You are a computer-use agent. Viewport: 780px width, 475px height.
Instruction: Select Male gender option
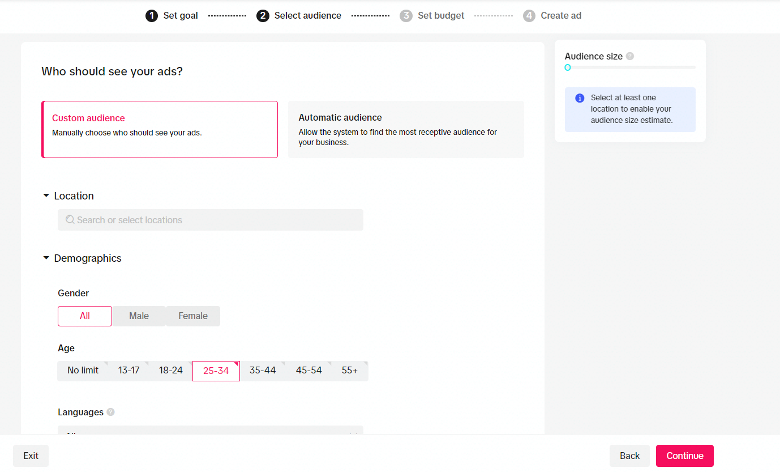(x=139, y=316)
